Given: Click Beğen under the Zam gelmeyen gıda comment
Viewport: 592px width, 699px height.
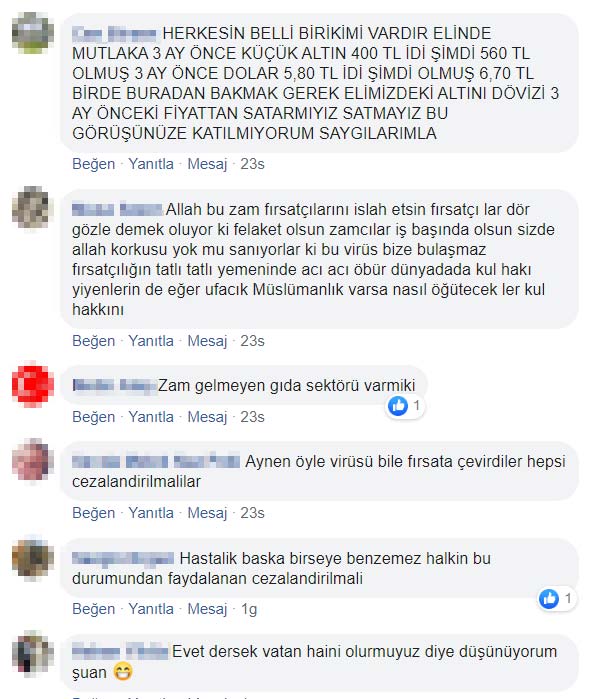Looking at the screenshot, I should (x=94, y=417).
